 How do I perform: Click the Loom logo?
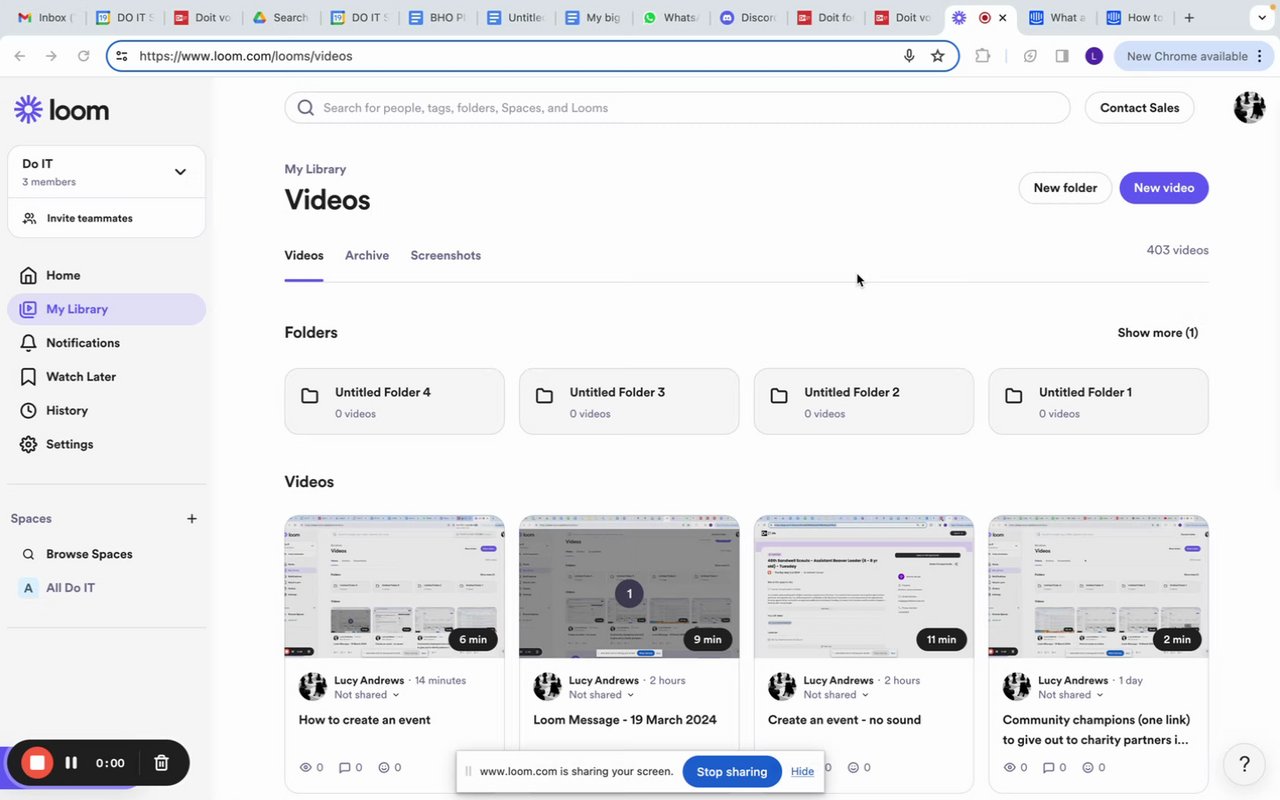62,110
